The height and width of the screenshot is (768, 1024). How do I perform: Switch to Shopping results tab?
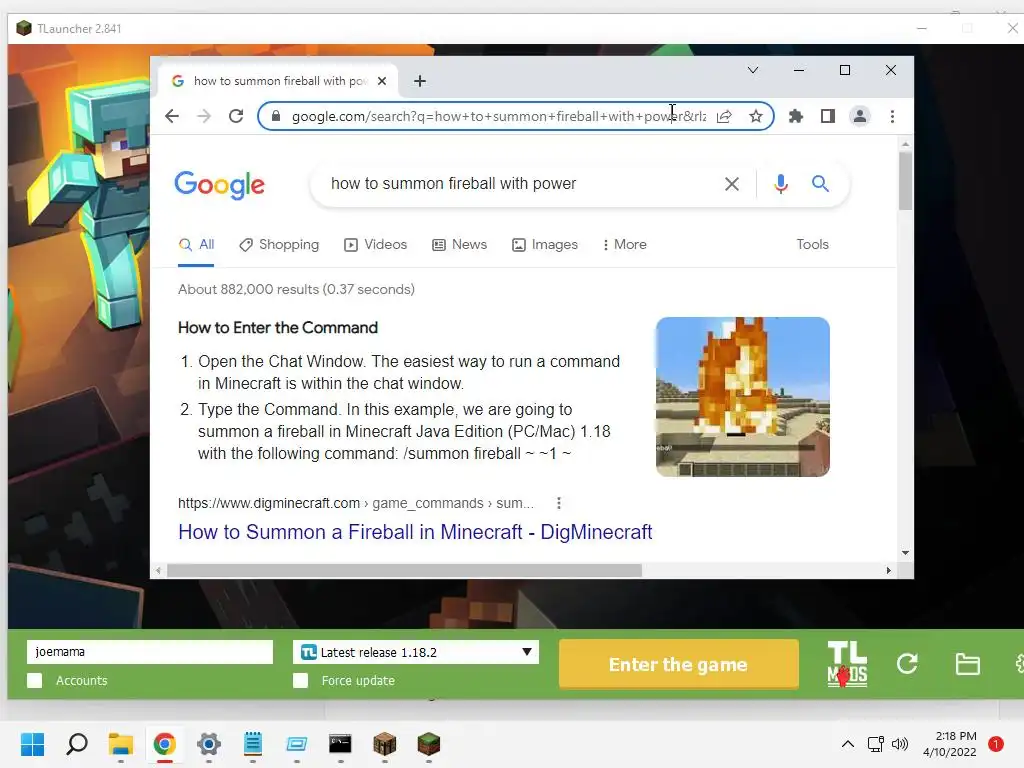pyautogui.click(x=279, y=244)
